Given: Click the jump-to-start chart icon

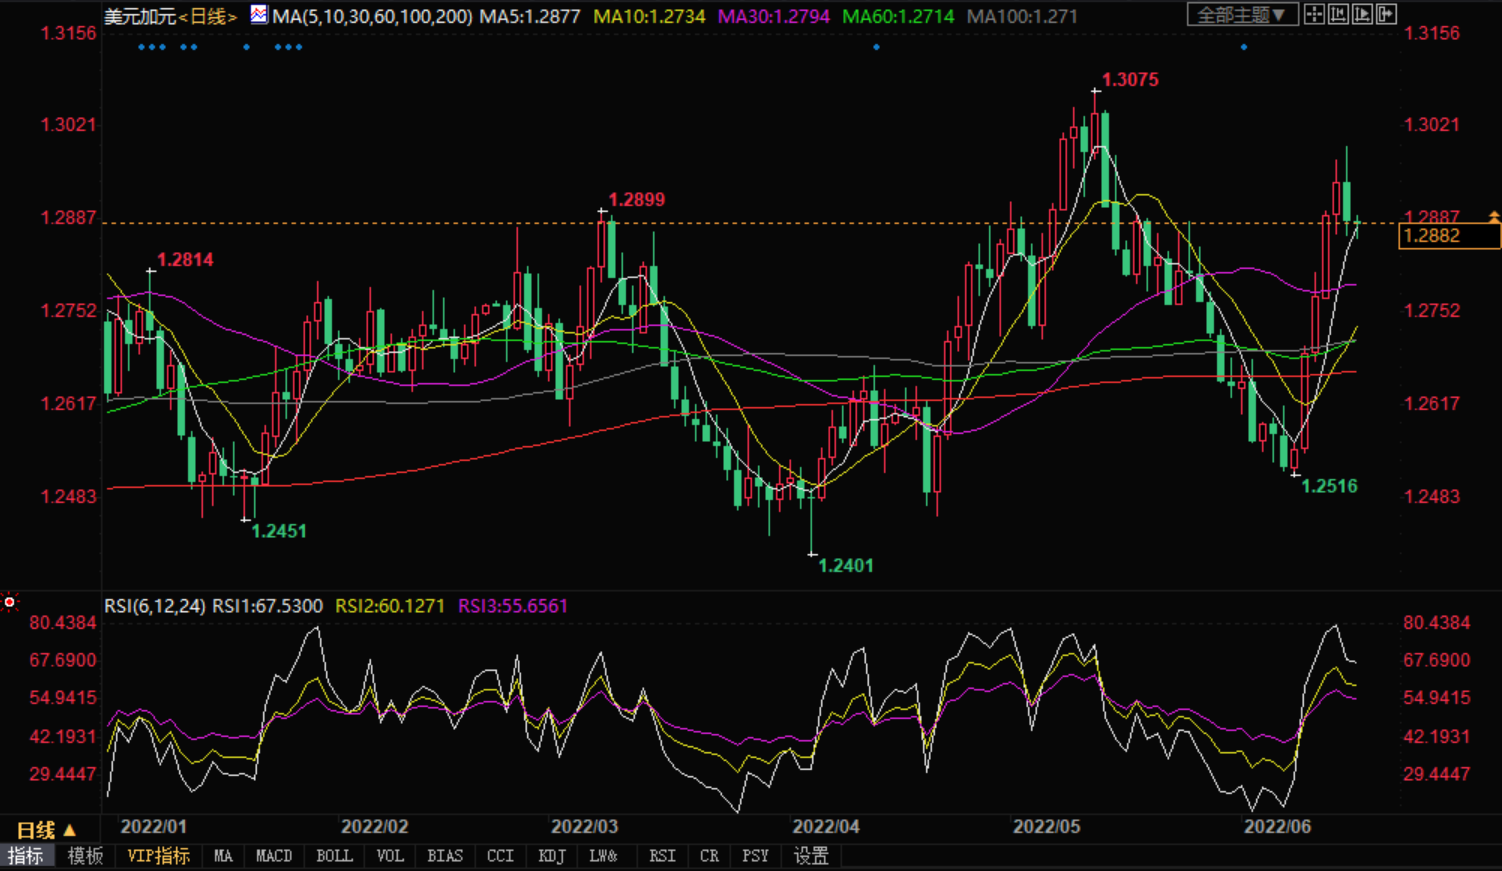Looking at the screenshot, I should 1338,14.
